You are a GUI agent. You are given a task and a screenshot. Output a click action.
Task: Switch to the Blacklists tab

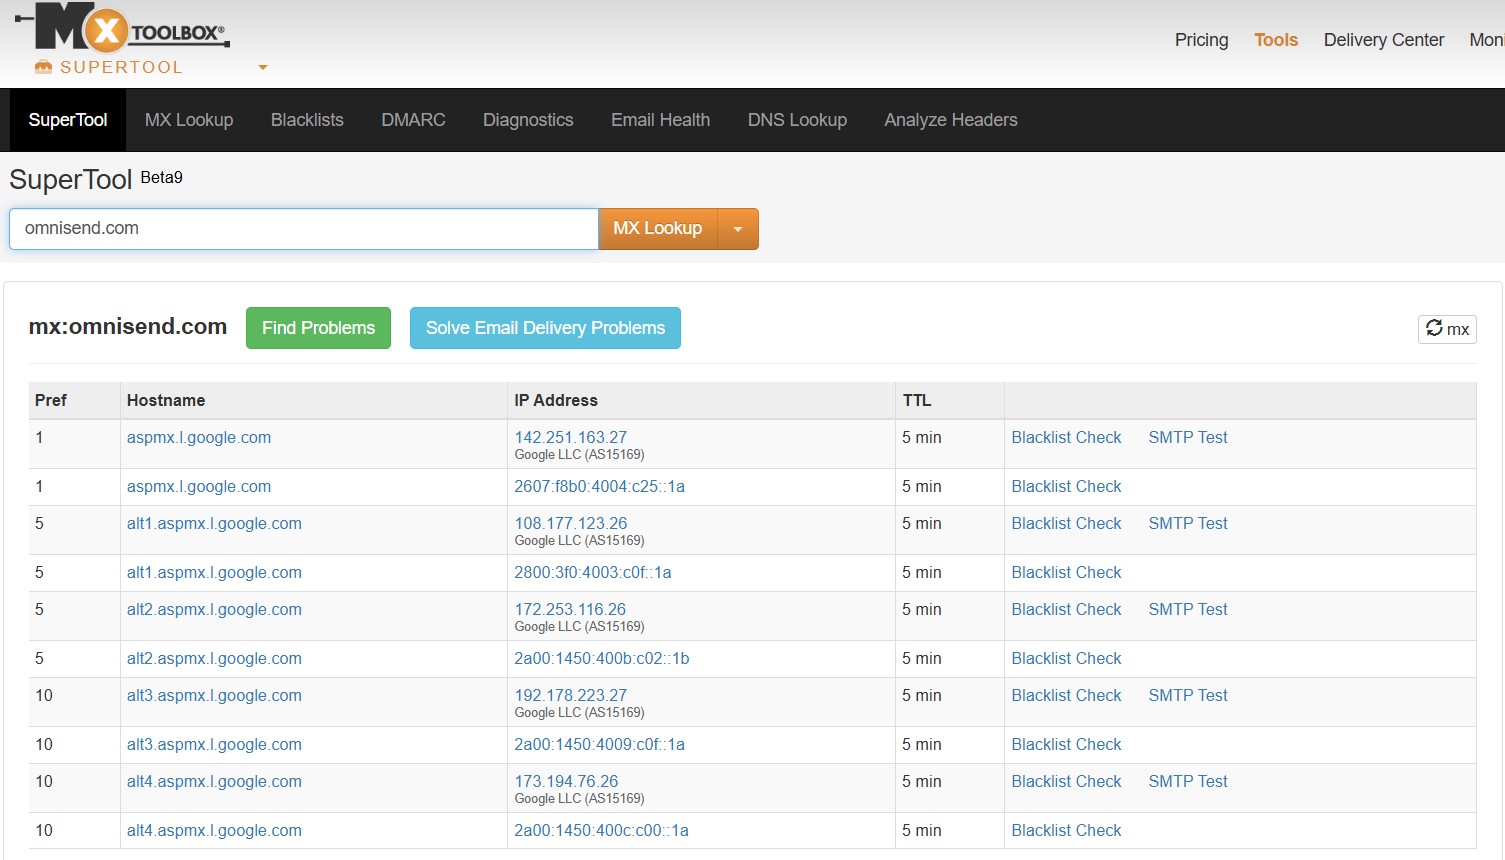tap(307, 120)
